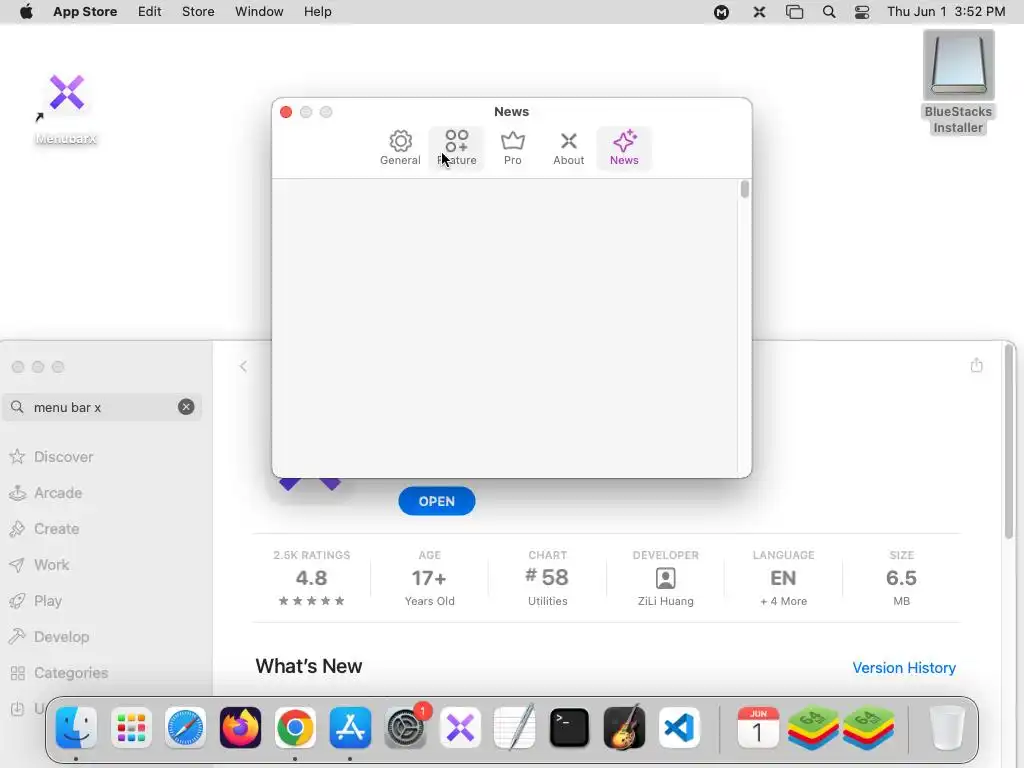Close the News window with the red button

(x=286, y=112)
